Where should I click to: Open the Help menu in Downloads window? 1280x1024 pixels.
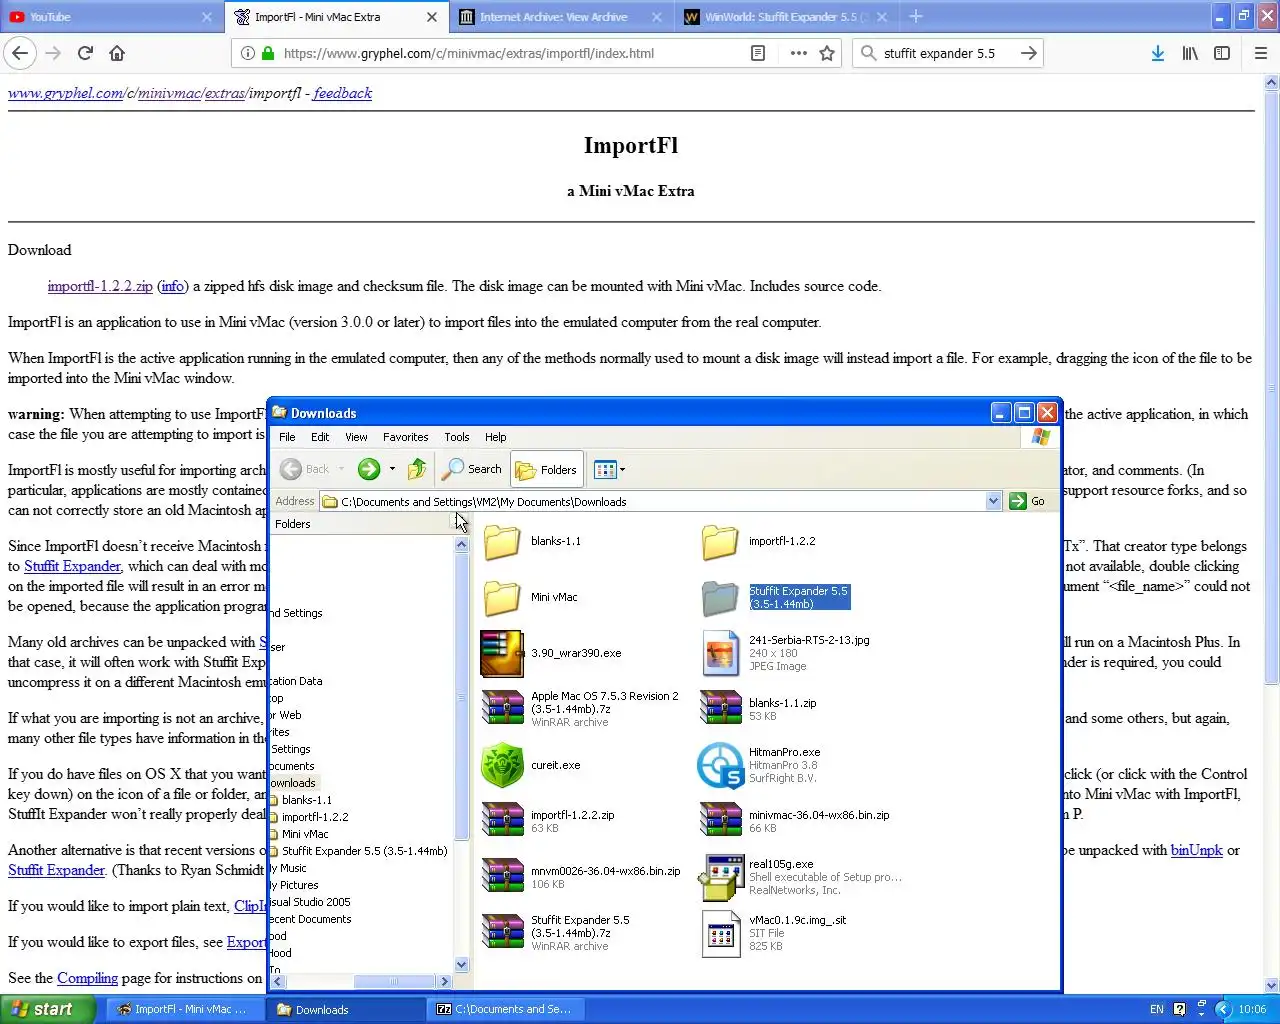(x=496, y=437)
